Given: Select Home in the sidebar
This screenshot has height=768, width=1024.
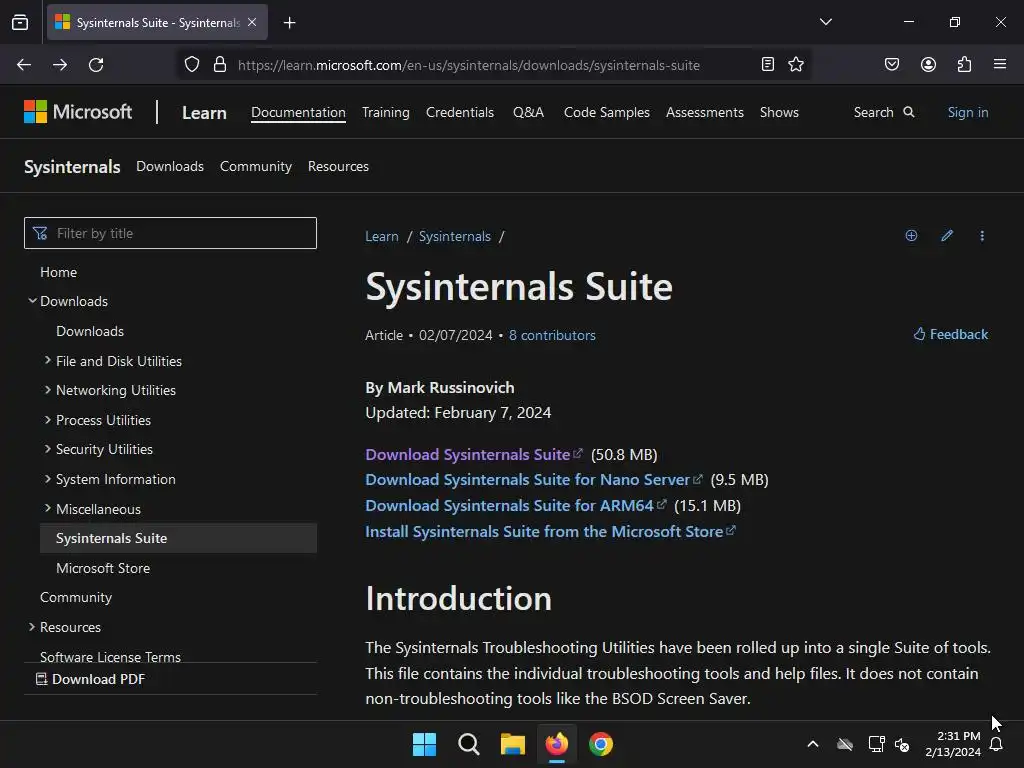Looking at the screenshot, I should (x=59, y=272).
